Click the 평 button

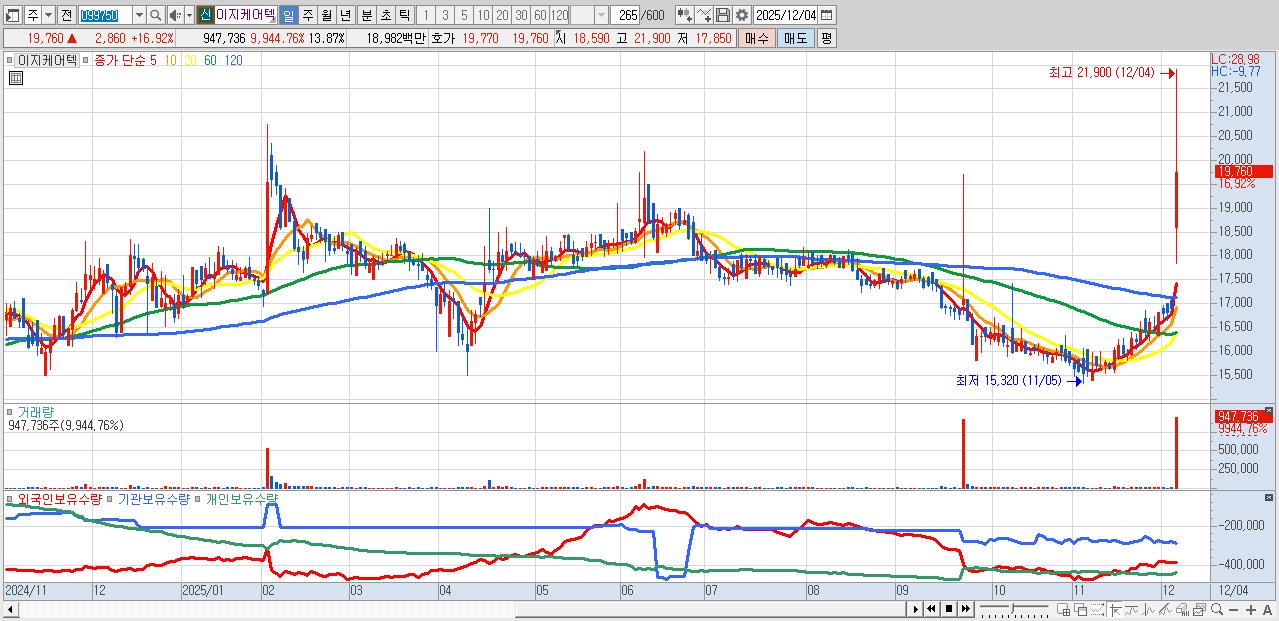[826, 38]
